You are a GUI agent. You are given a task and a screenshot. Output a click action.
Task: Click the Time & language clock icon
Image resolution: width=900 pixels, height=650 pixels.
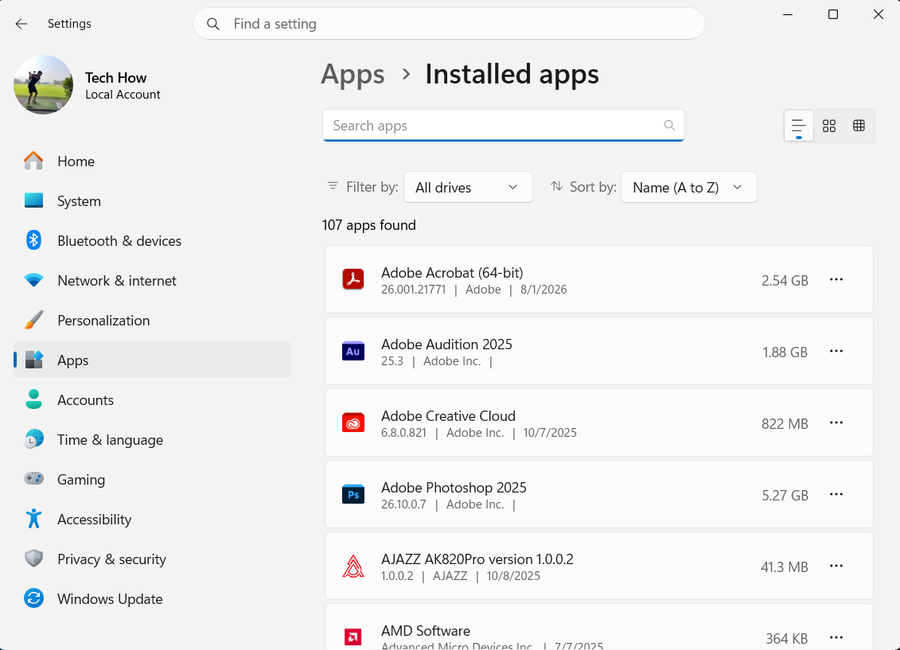coord(34,439)
